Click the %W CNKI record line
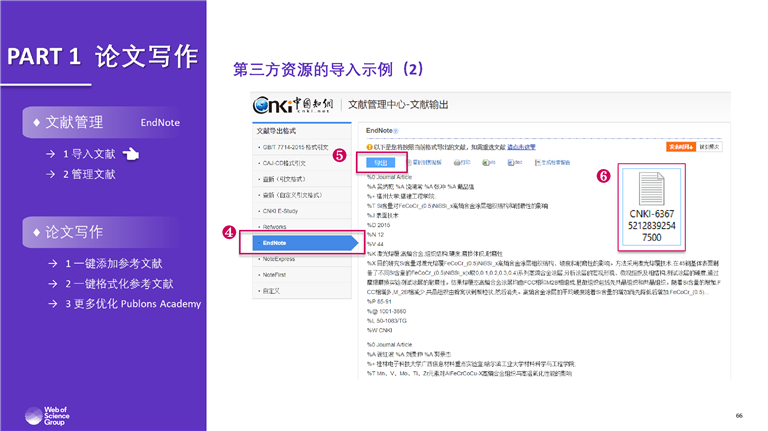The height and width of the screenshot is (431, 768). tap(380, 330)
